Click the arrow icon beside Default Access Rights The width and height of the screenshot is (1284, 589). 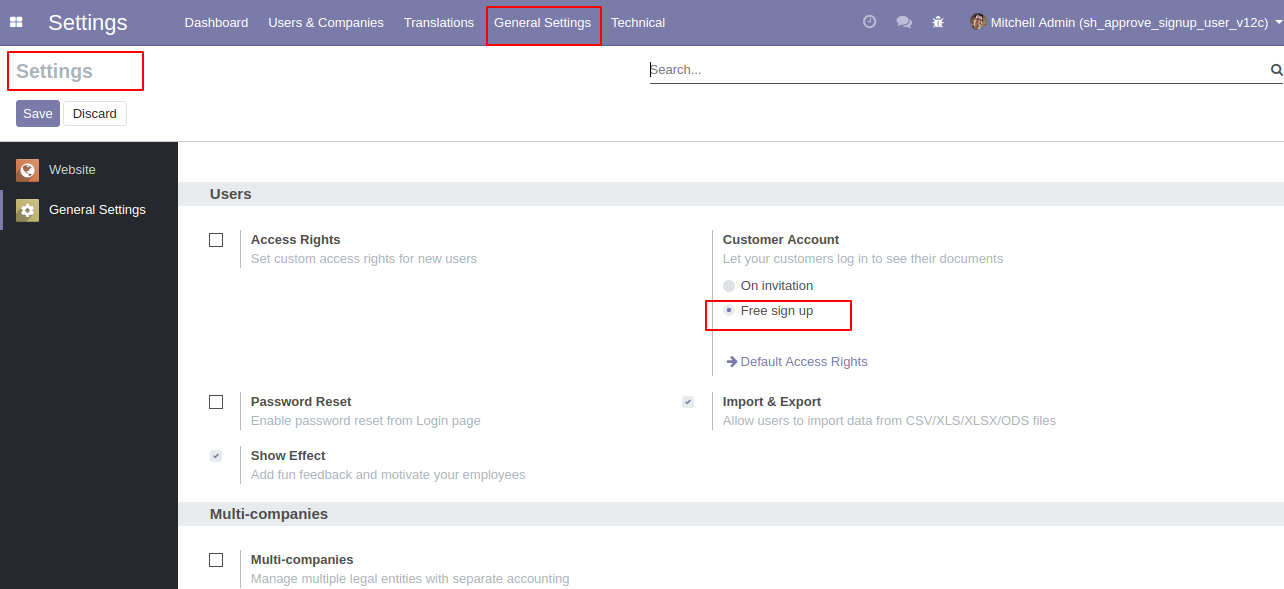coord(732,362)
